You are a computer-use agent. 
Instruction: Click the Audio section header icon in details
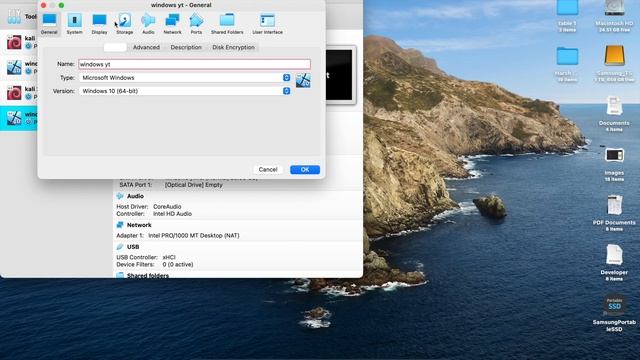point(120,196)
